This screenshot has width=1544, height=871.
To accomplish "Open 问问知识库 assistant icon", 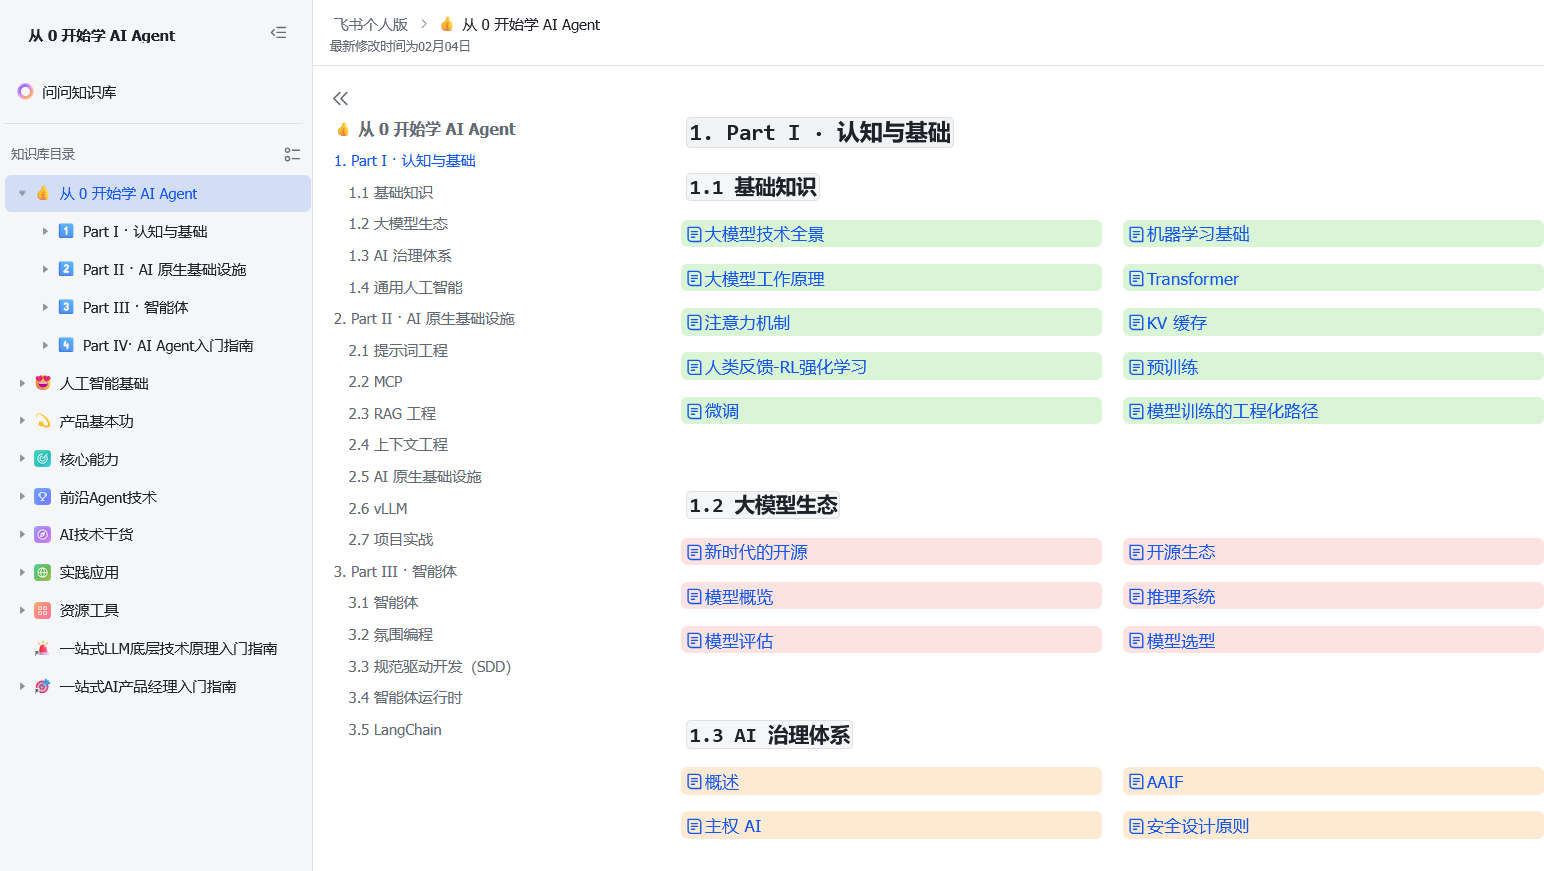I will (25, 91).
